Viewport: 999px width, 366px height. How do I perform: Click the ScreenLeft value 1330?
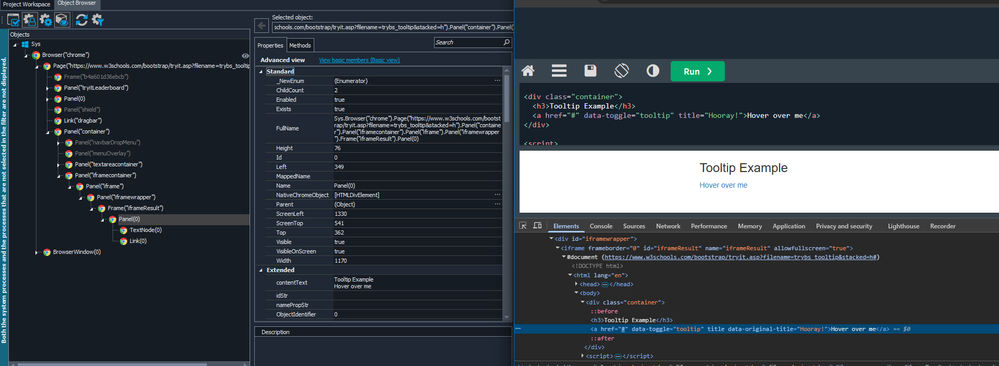coord(340,214)
